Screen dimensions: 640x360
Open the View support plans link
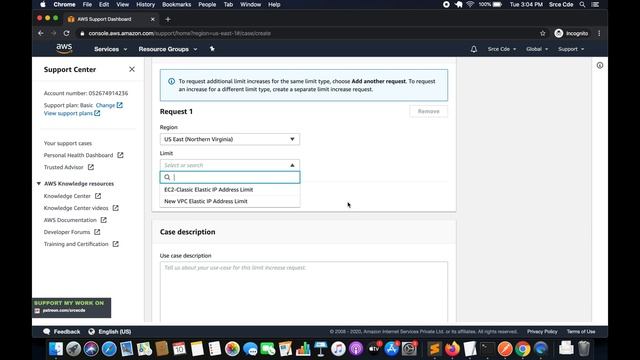click(72, 113)
